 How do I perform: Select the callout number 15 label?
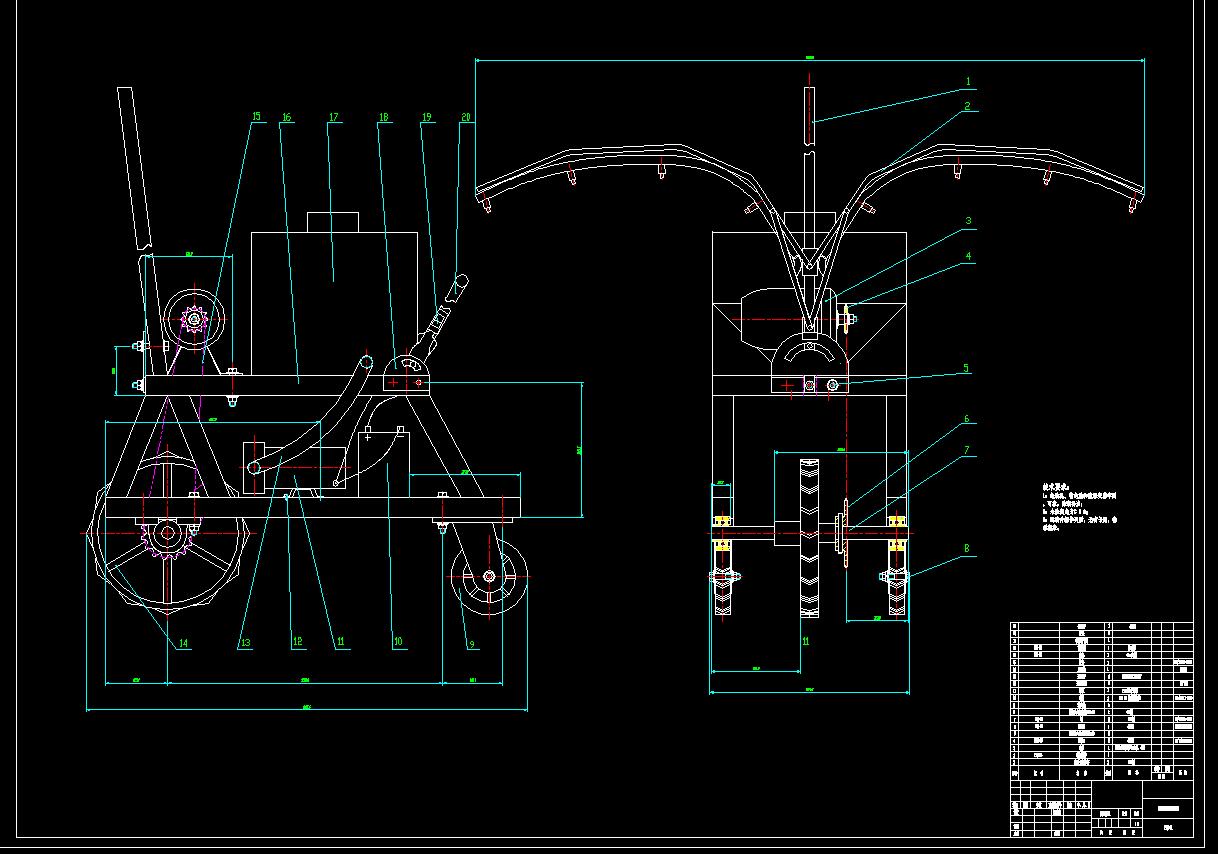[255, 117]
